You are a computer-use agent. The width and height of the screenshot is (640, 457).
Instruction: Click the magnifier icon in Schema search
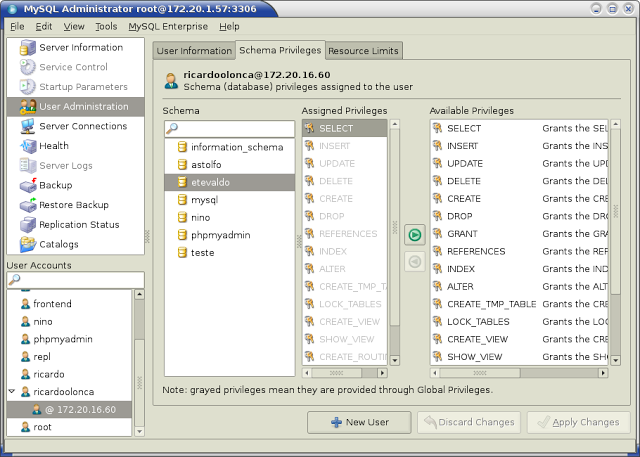click(172, 129)
